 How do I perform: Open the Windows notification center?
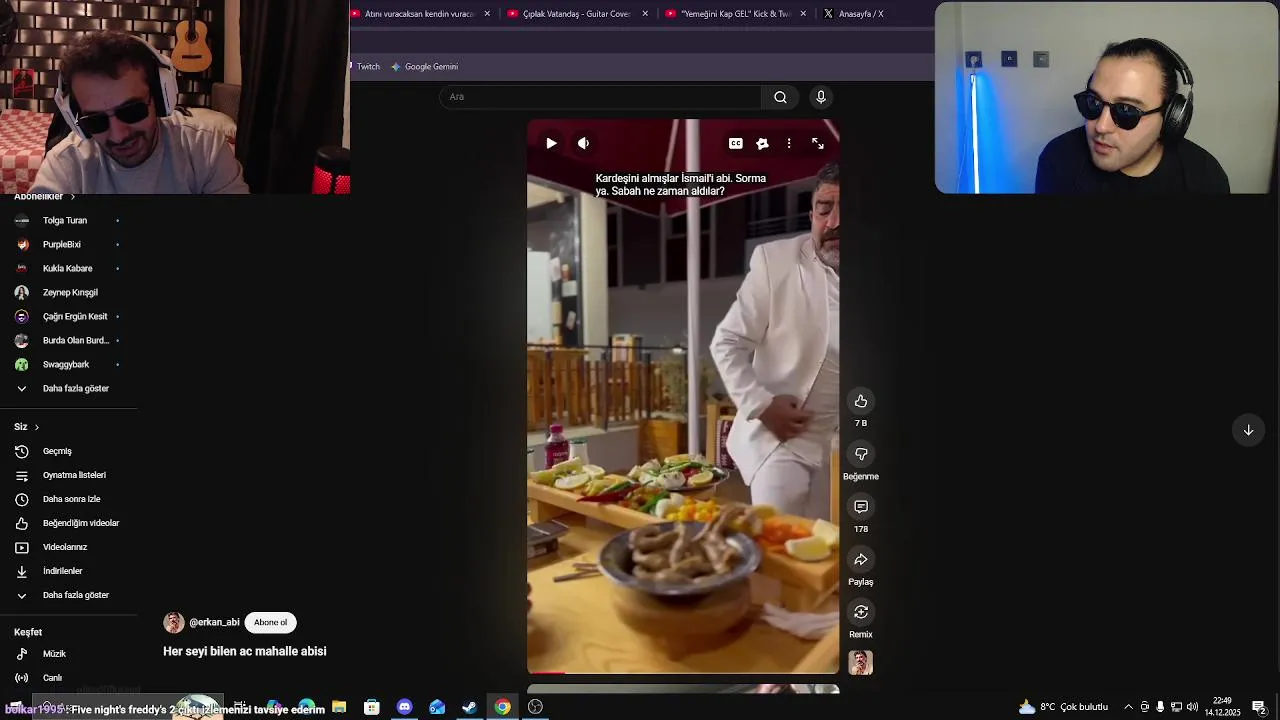1259,707
